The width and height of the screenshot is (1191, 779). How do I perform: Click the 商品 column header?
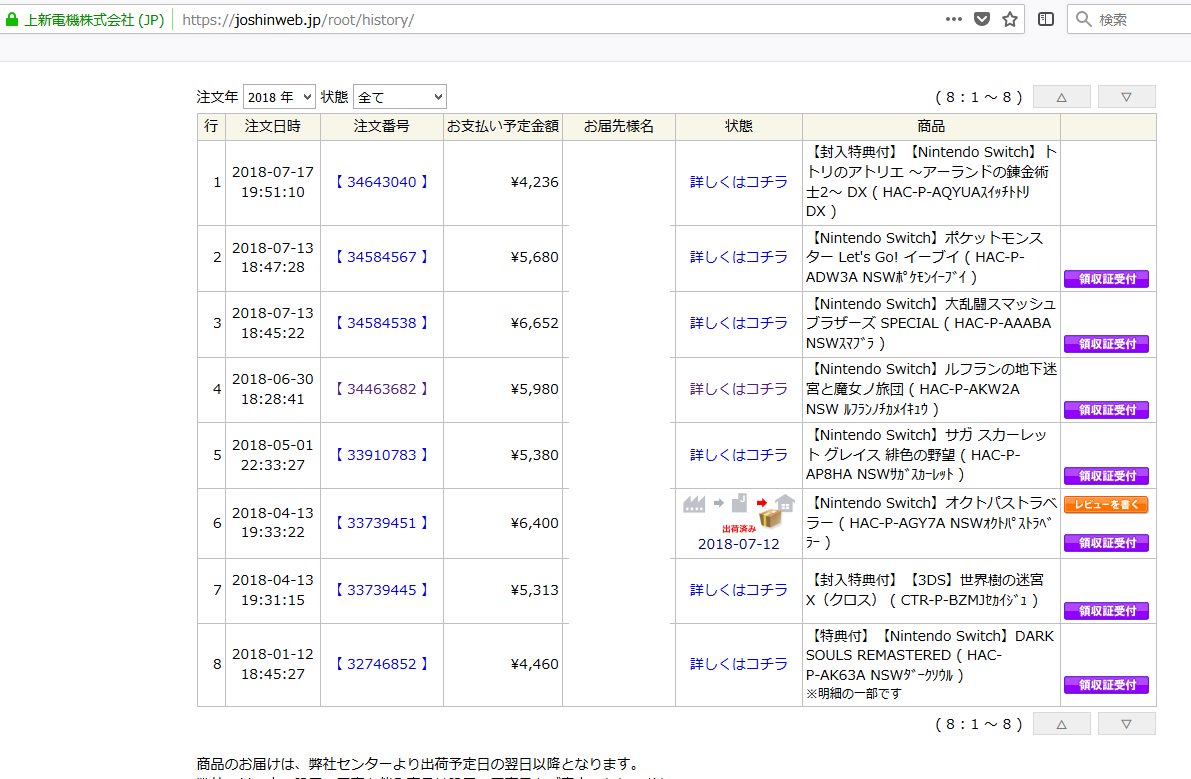point(931,127)
